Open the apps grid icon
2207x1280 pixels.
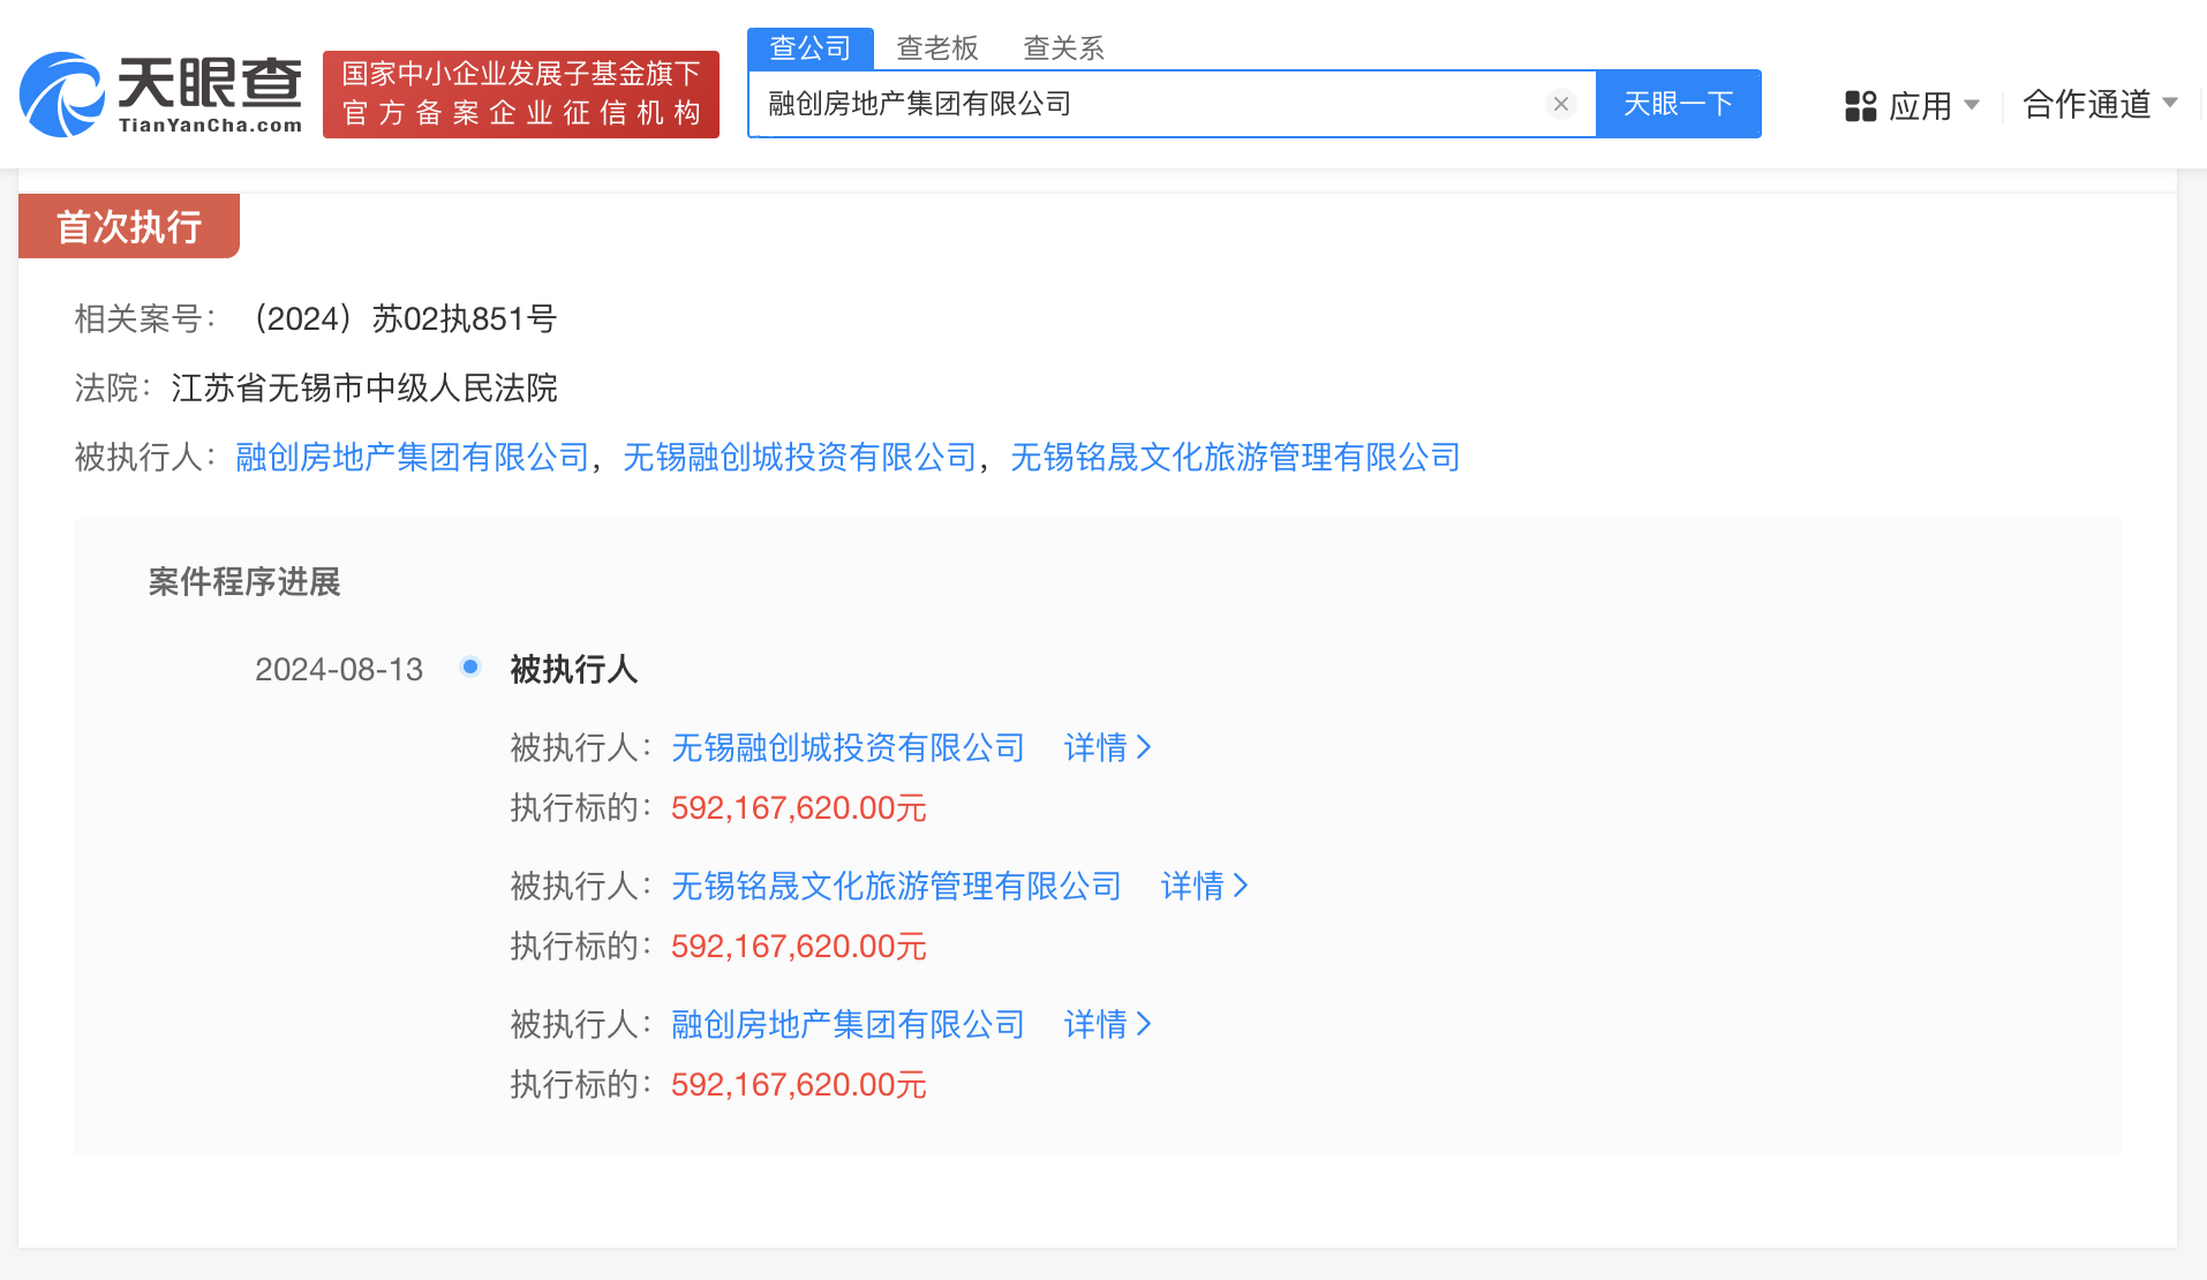point(1860,105)
